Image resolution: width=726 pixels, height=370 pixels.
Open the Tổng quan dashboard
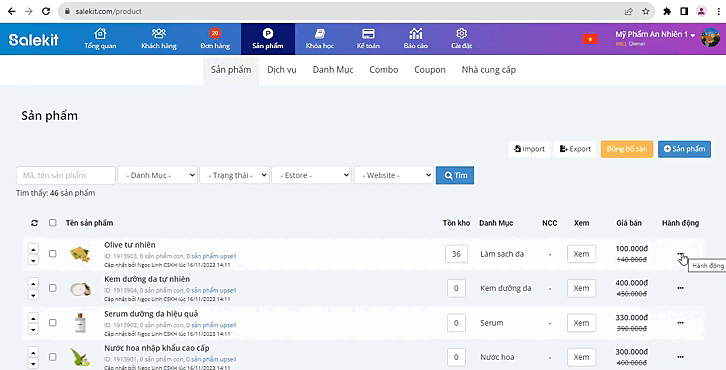coord(100,39)
